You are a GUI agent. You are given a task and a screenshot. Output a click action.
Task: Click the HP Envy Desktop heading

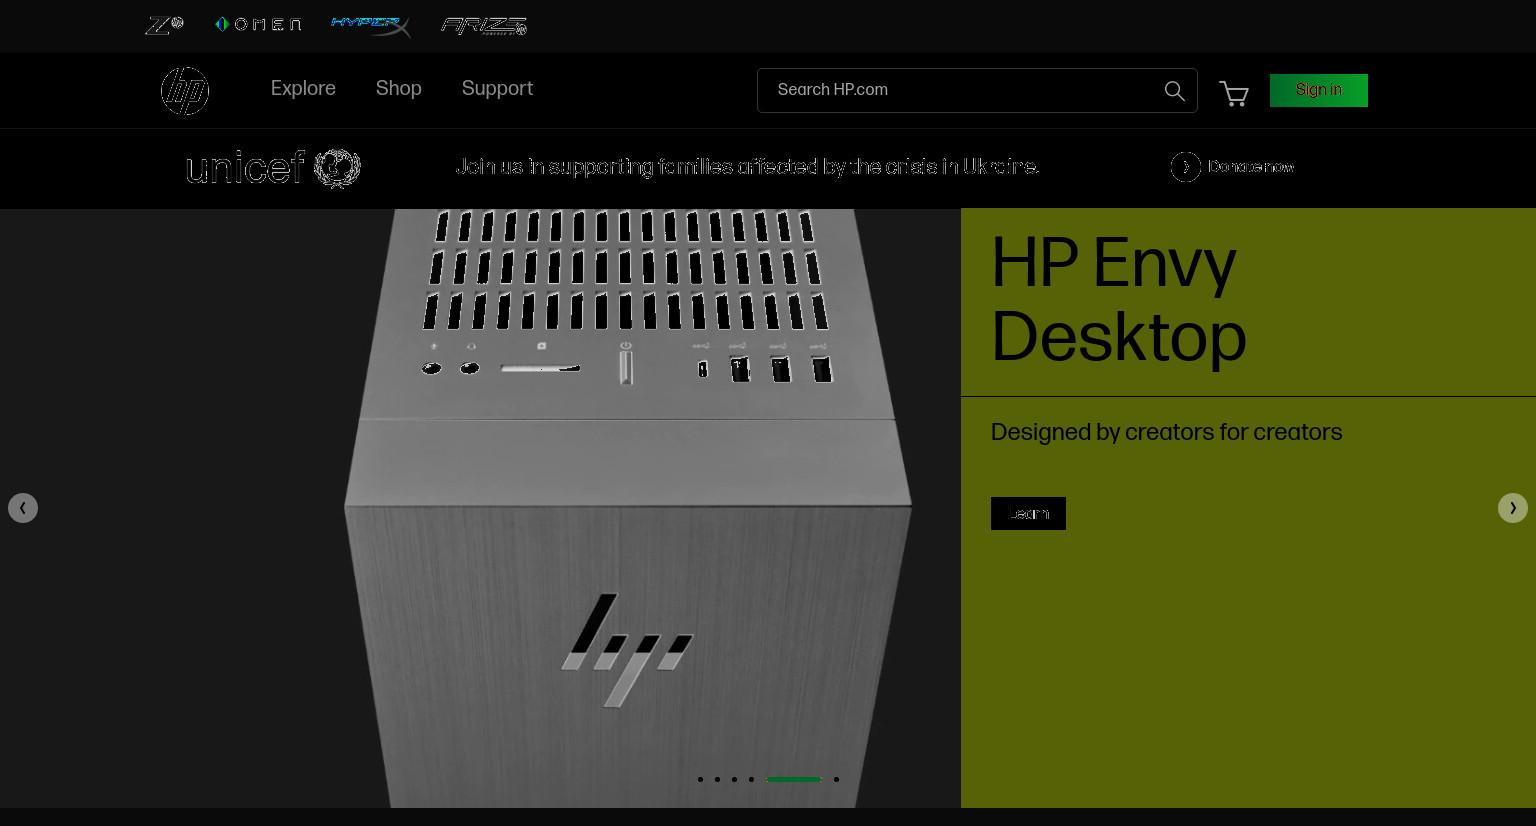(x=1118, y=301)
